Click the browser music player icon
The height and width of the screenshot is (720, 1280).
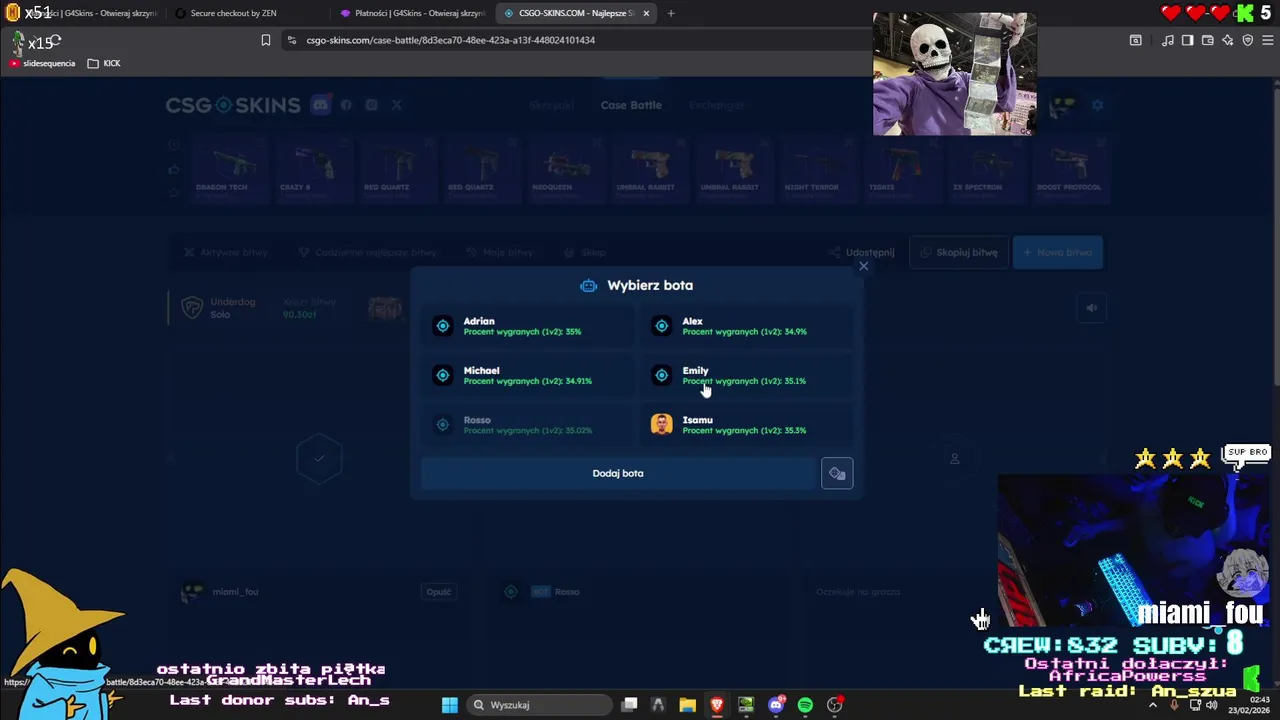[x=1168, y=40]
